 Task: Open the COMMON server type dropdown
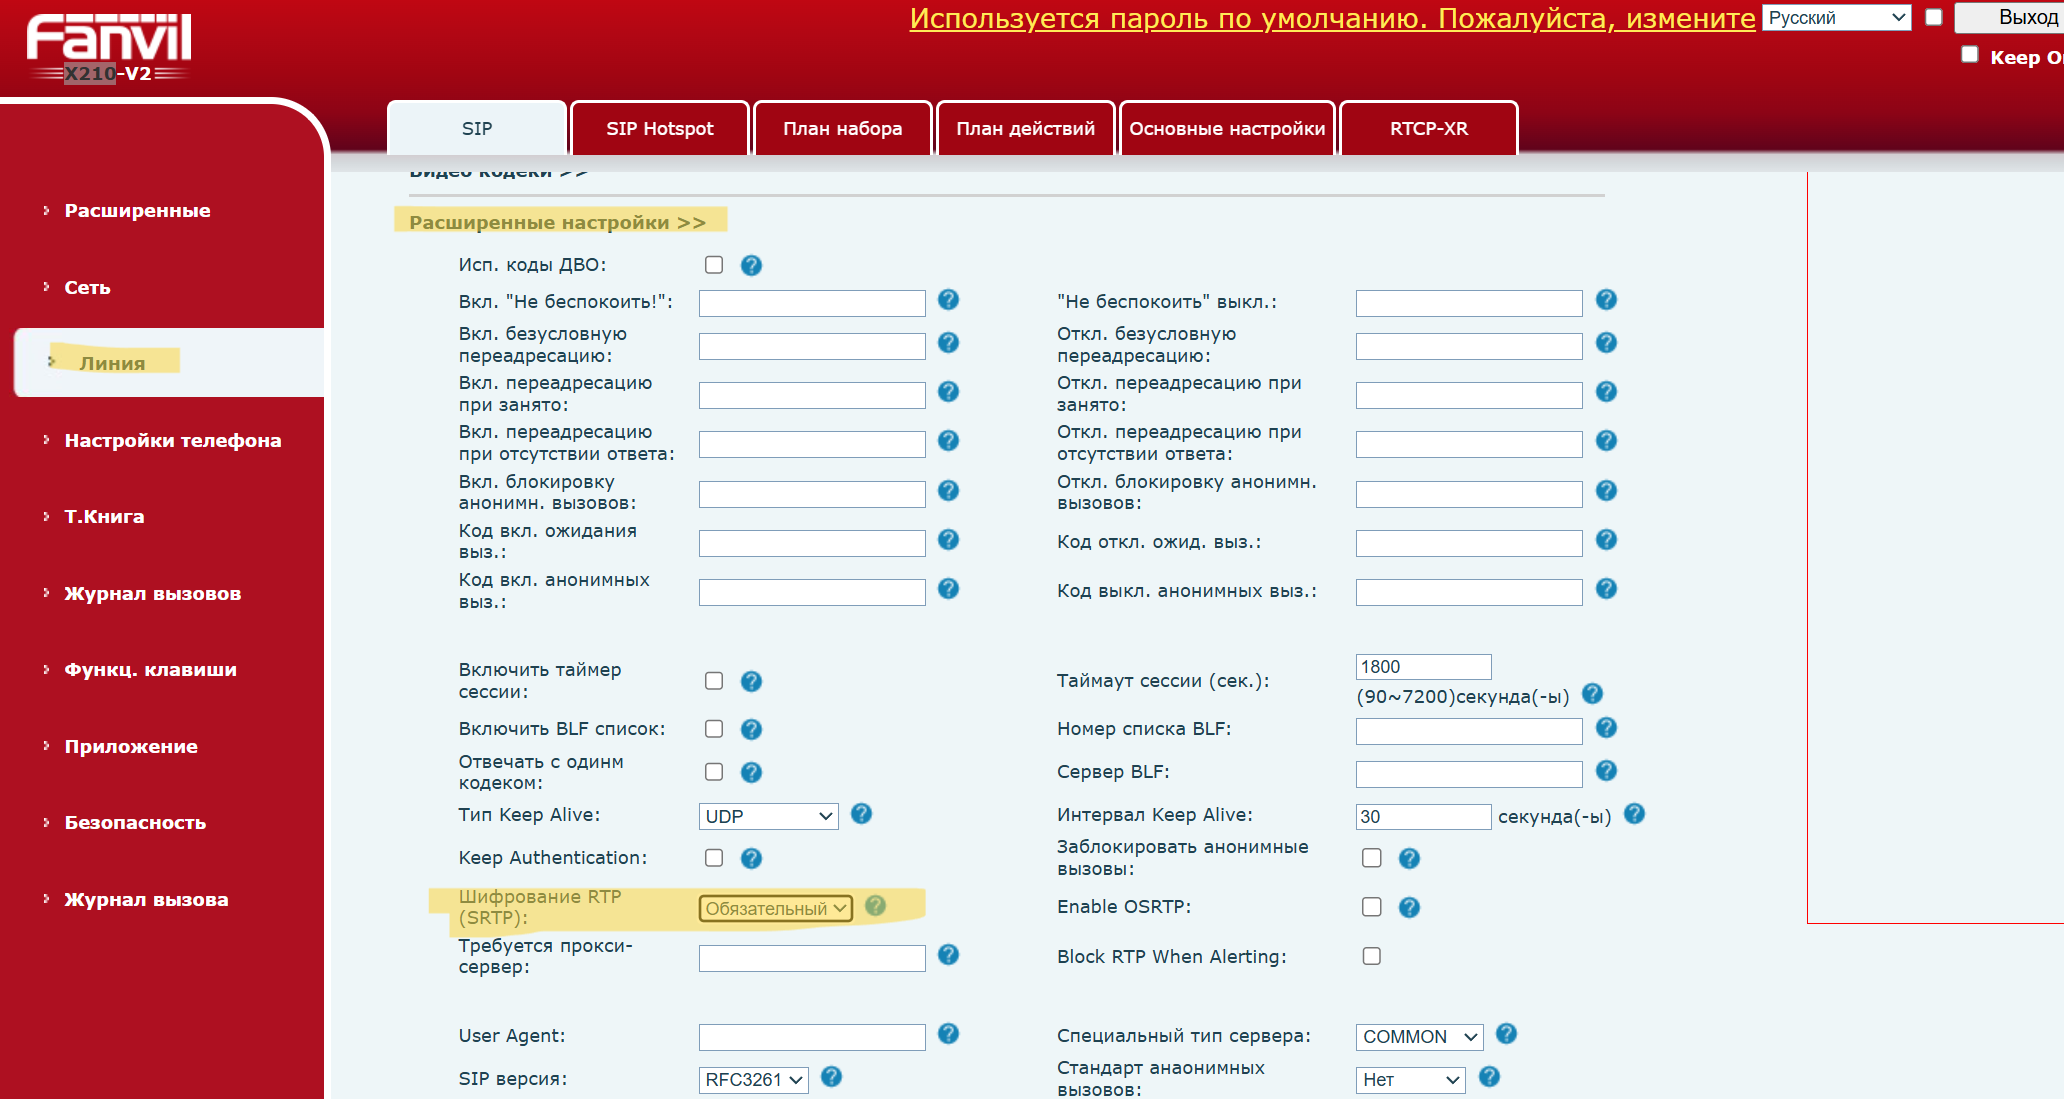click(x=1419, y=1037)
